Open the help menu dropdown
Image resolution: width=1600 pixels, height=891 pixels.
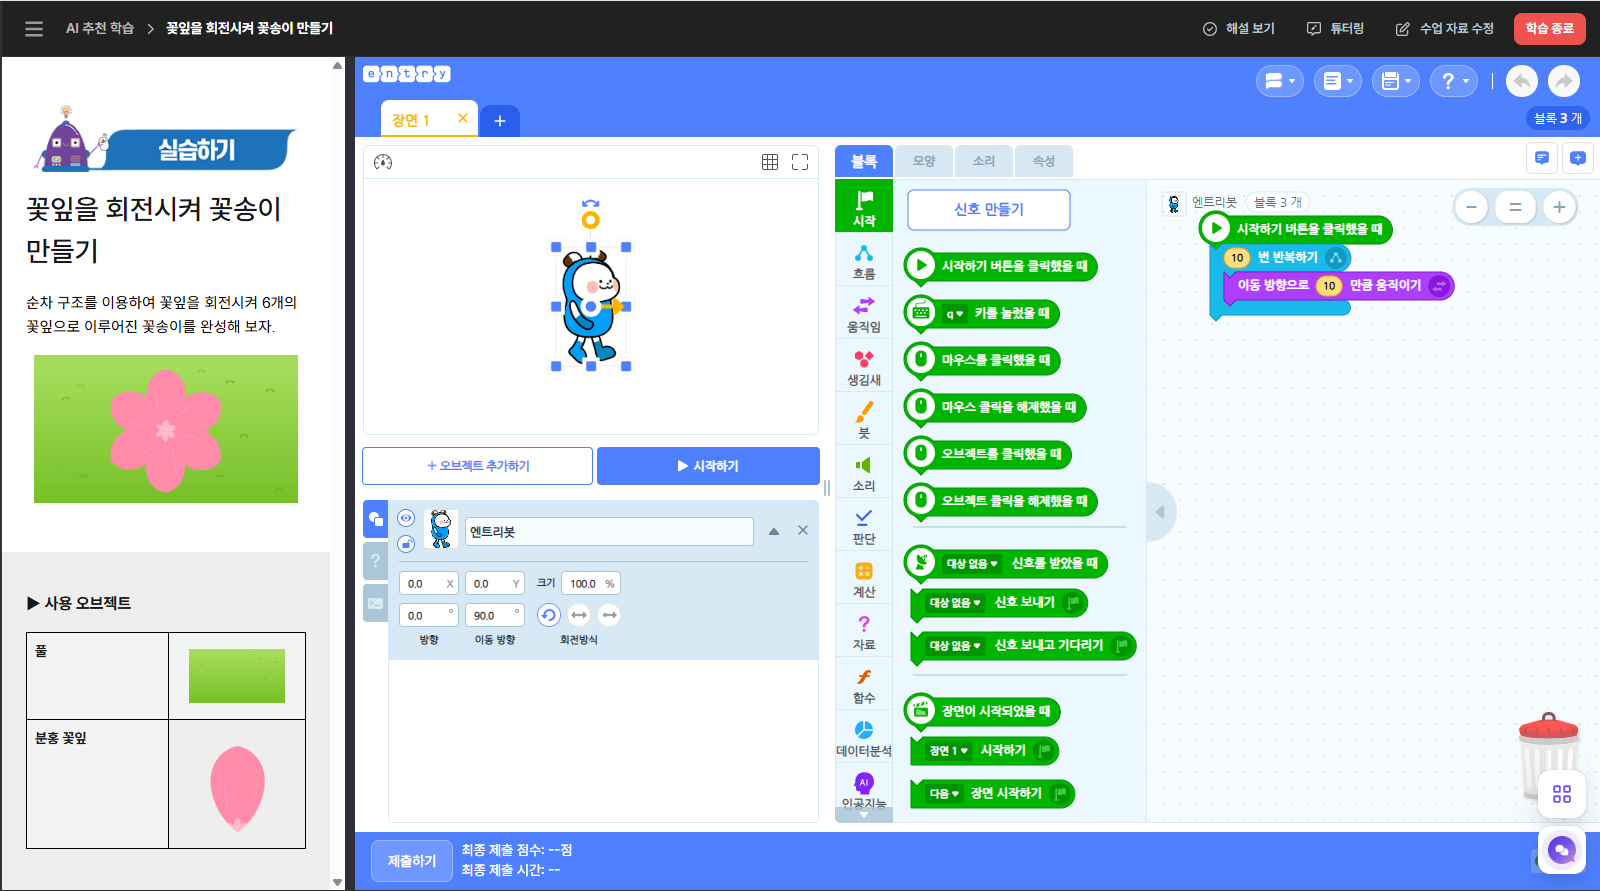tap(1454, 81)
